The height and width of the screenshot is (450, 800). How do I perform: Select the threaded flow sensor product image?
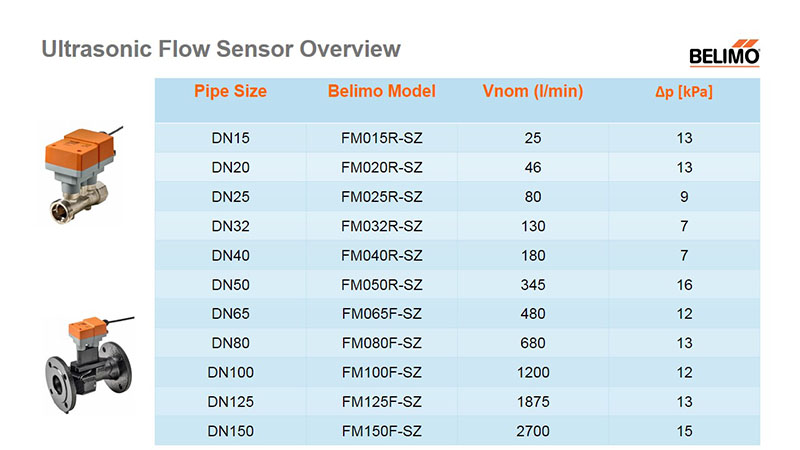pyautogui.click(x=82, y=175)
